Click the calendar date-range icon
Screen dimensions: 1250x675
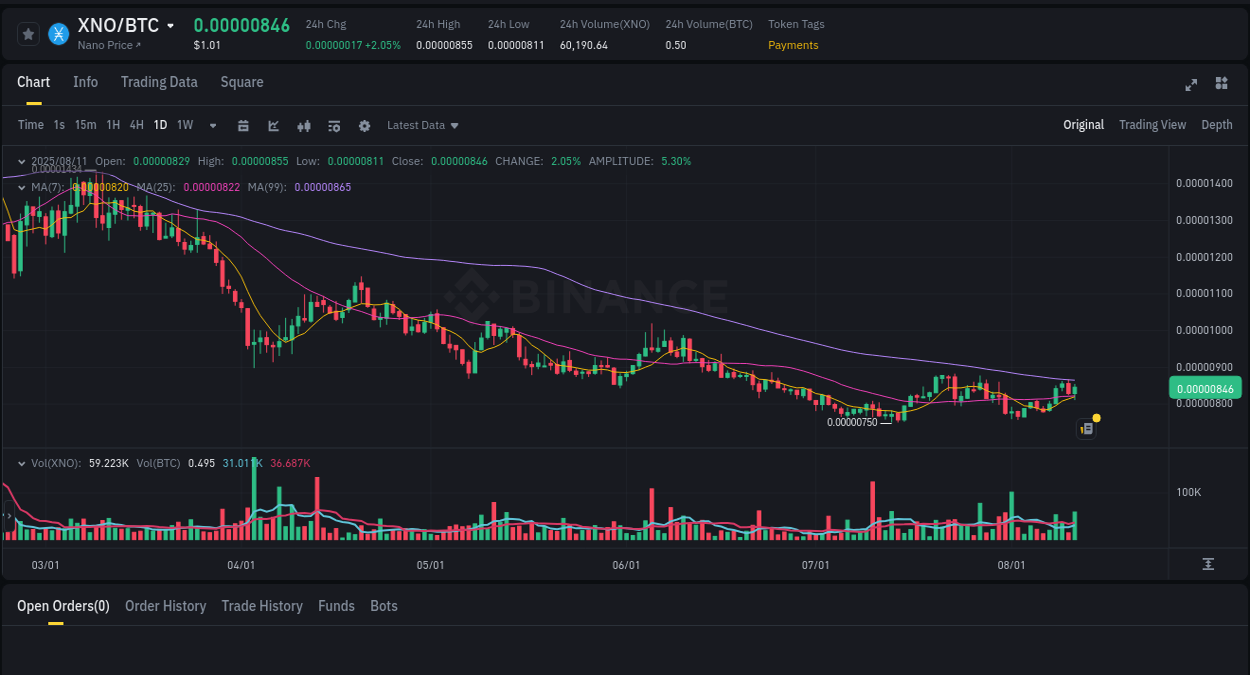243,125
